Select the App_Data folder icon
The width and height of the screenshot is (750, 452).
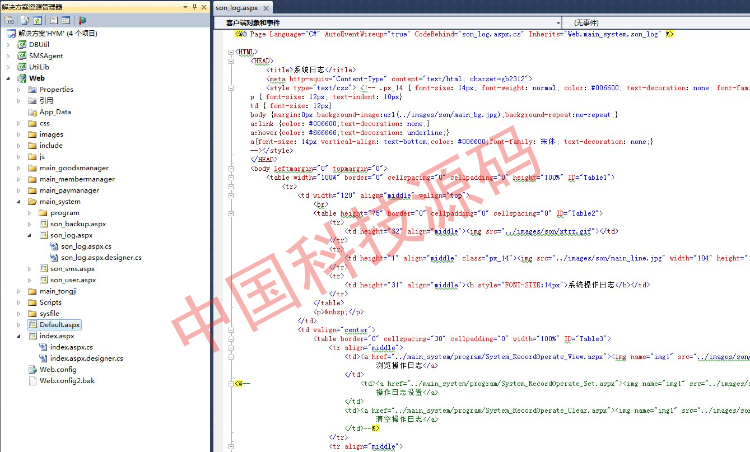[33, 112]
